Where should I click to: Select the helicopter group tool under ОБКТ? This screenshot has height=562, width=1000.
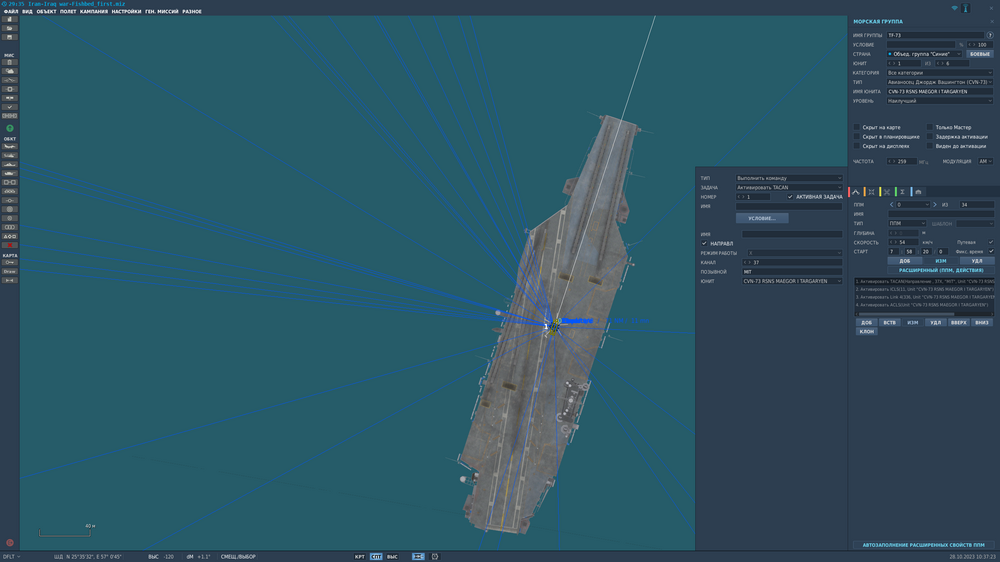pos(10,156)
